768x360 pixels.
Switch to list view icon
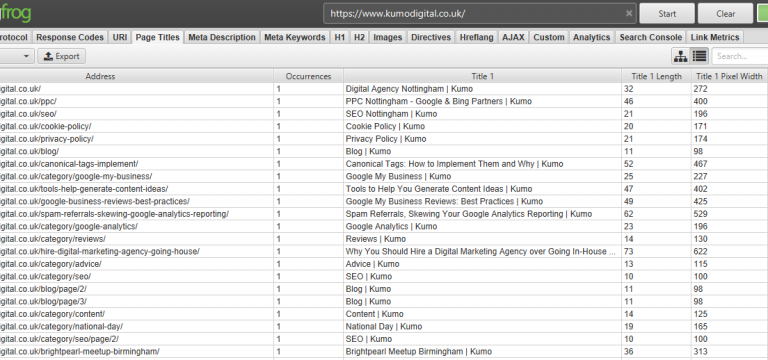(699, 56)
